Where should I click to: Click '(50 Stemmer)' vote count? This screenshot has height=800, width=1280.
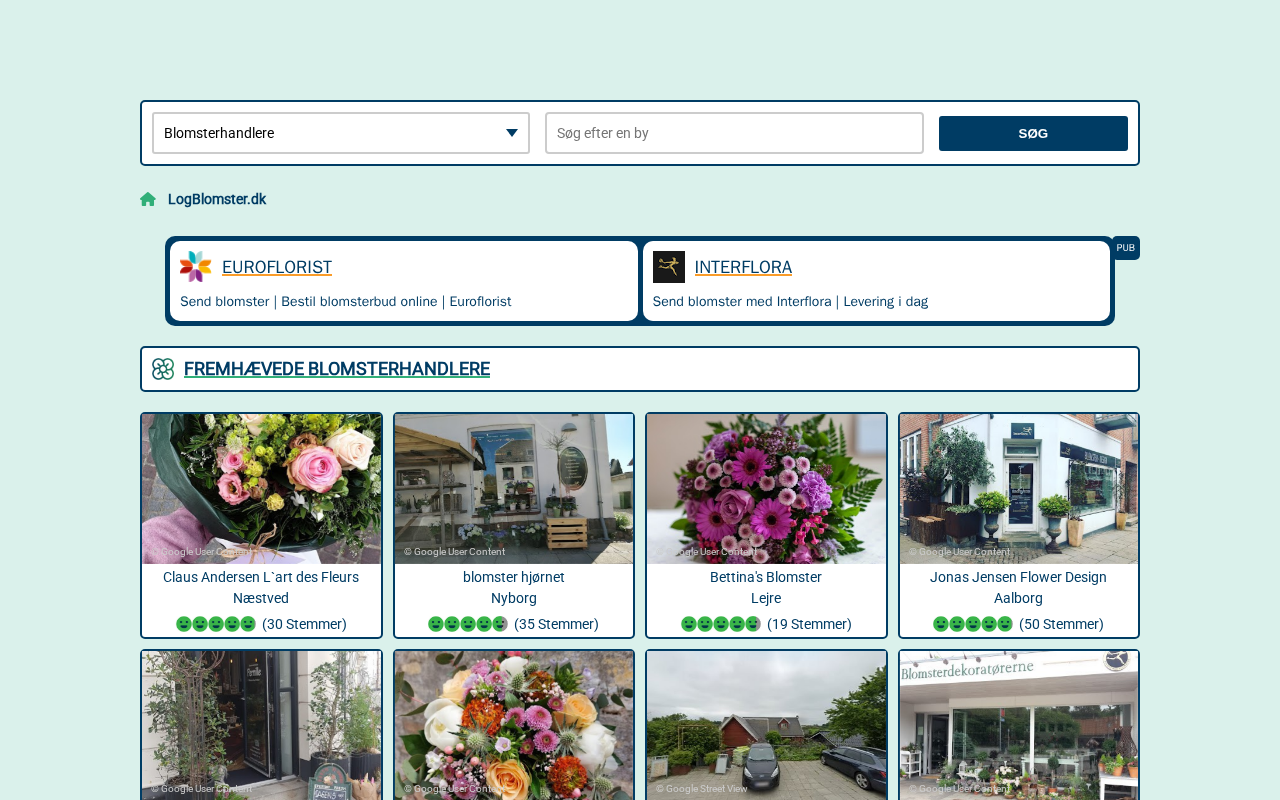(x=1062, y=624)
